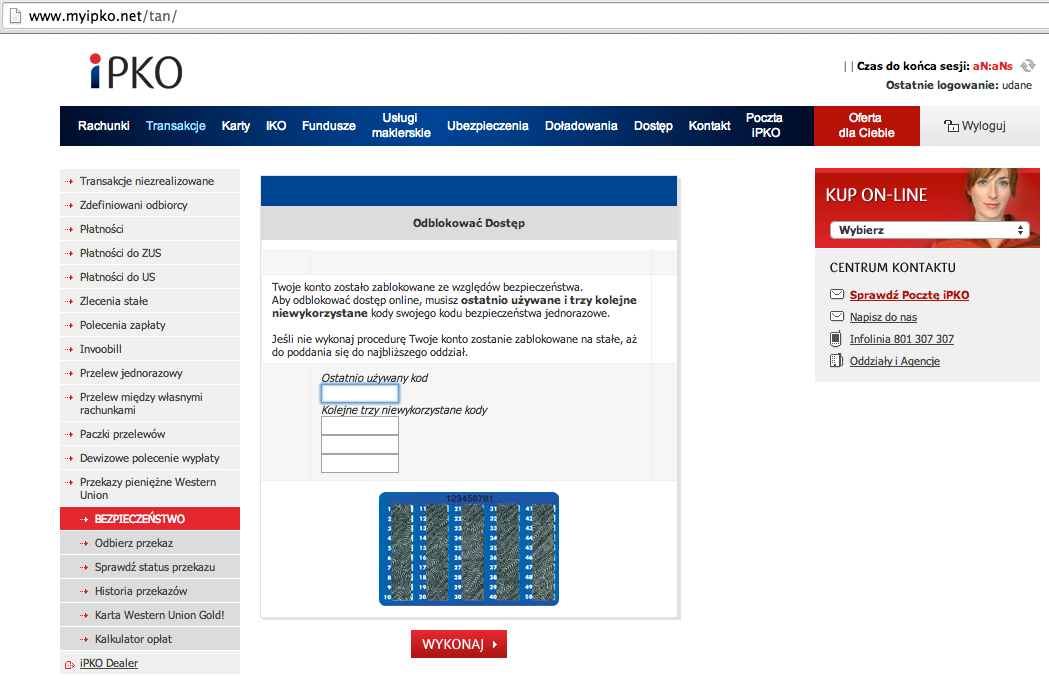Click the WYKONAJ button
This screenshot has height=679, width=1049.
pyautogui.click(x=459, y=644)
